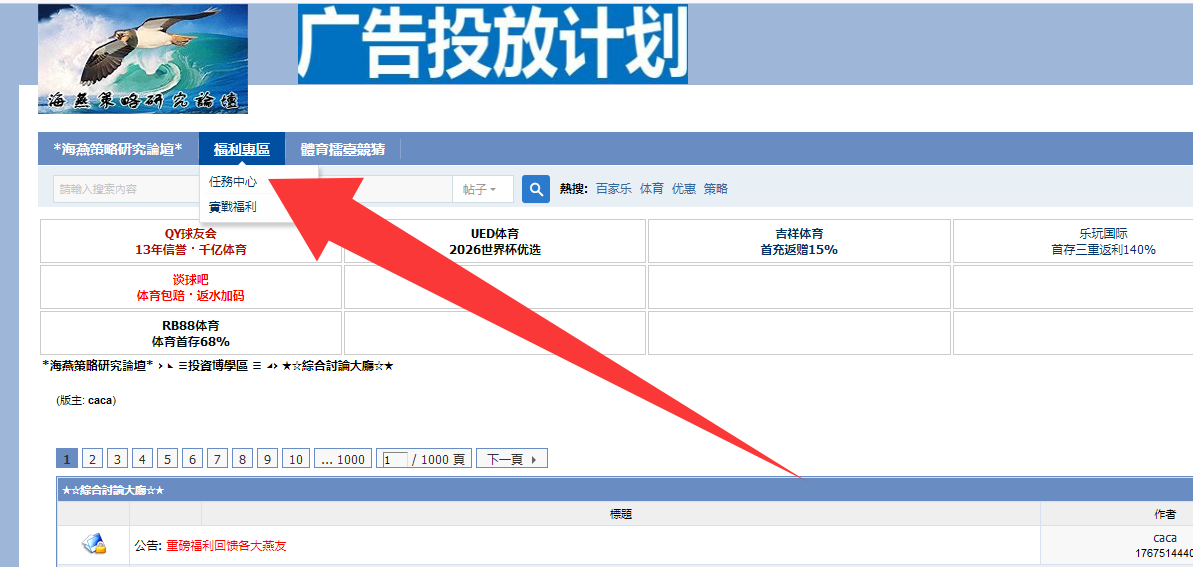Open the *海燕策略研究論壇* home tab
The image size is (1193, 567).
coord(118,149)
